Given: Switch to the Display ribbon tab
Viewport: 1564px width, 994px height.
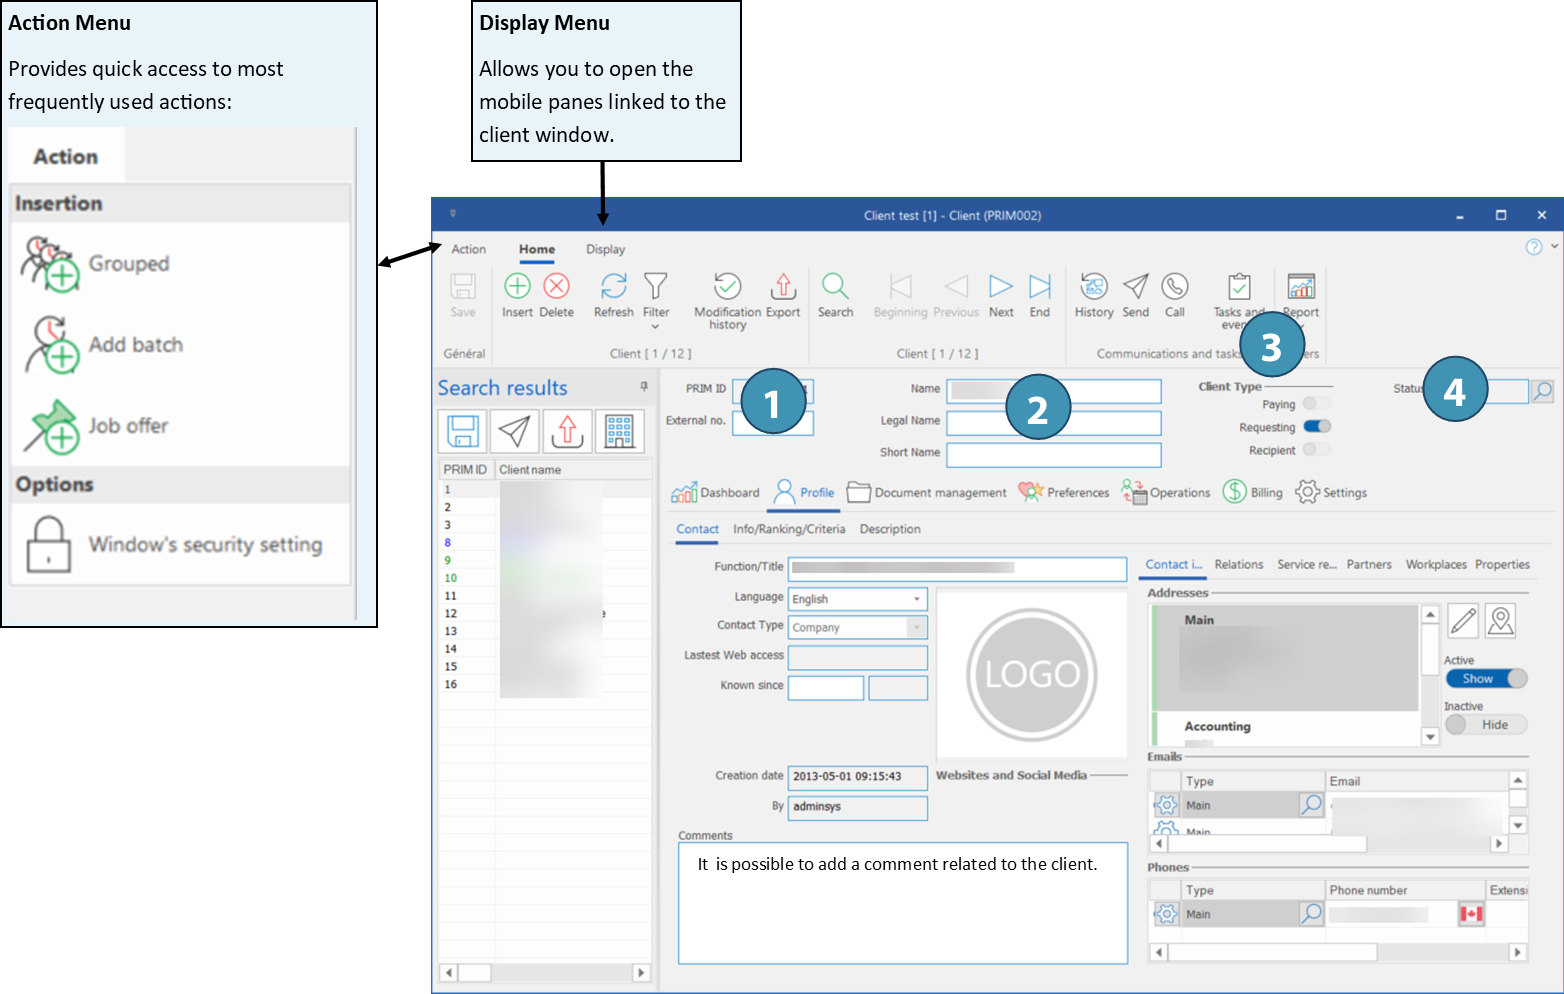Looking at the screenshot, I should [x=605, y=249].
